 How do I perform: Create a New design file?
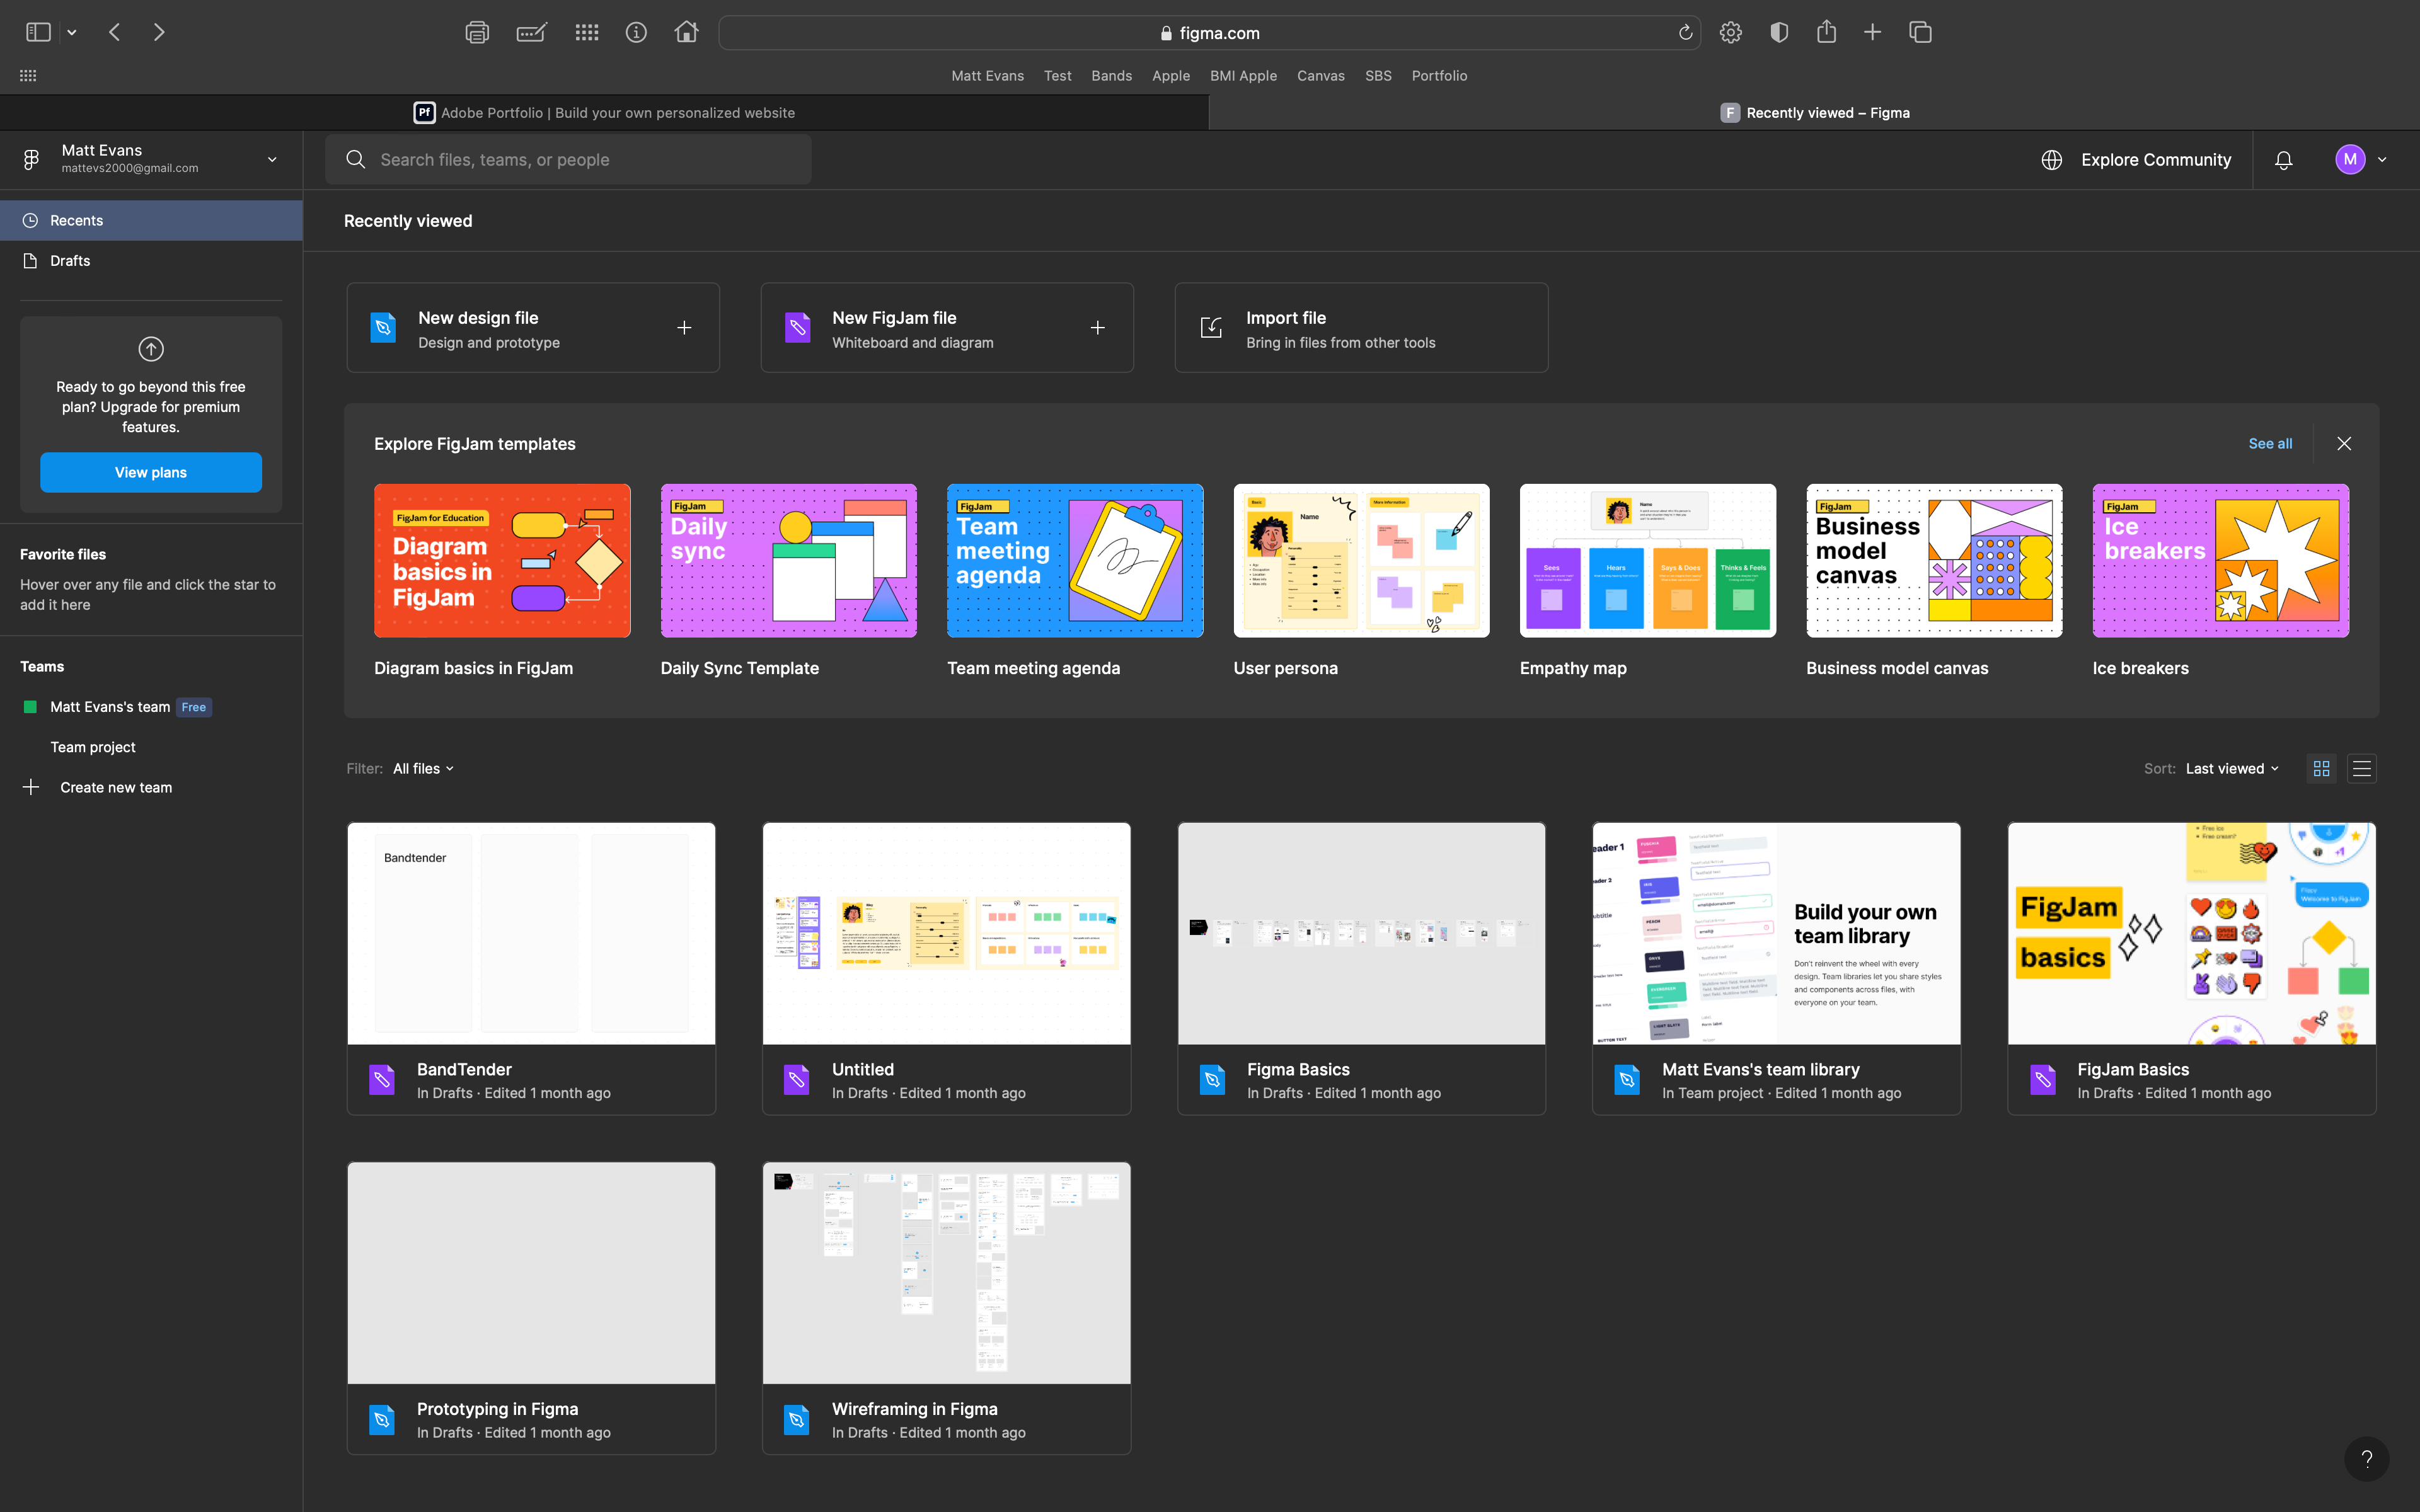pyautogui.click(x=533, y=328)
